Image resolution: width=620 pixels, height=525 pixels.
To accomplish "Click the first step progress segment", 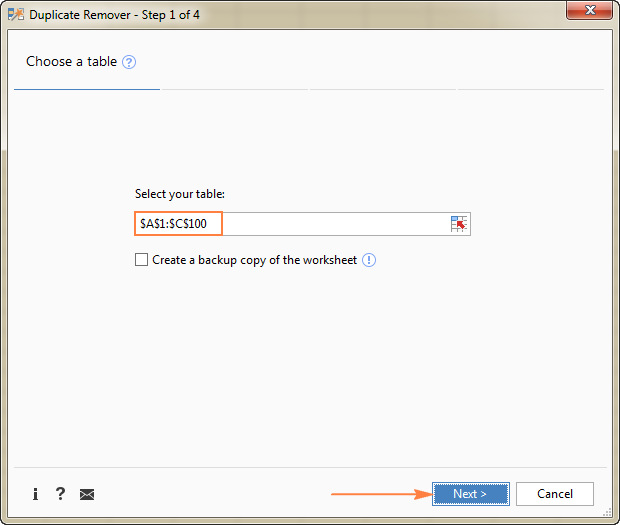I will tap(87, 90).
